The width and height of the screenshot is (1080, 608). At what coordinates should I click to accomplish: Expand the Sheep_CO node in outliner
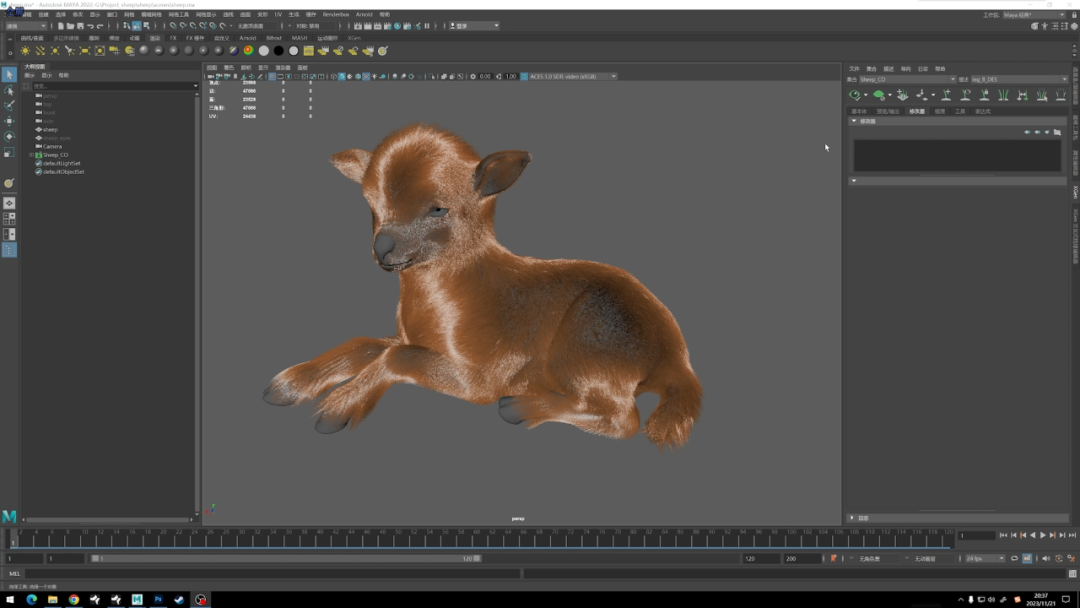pyautogui.click(x=31, y=155)
